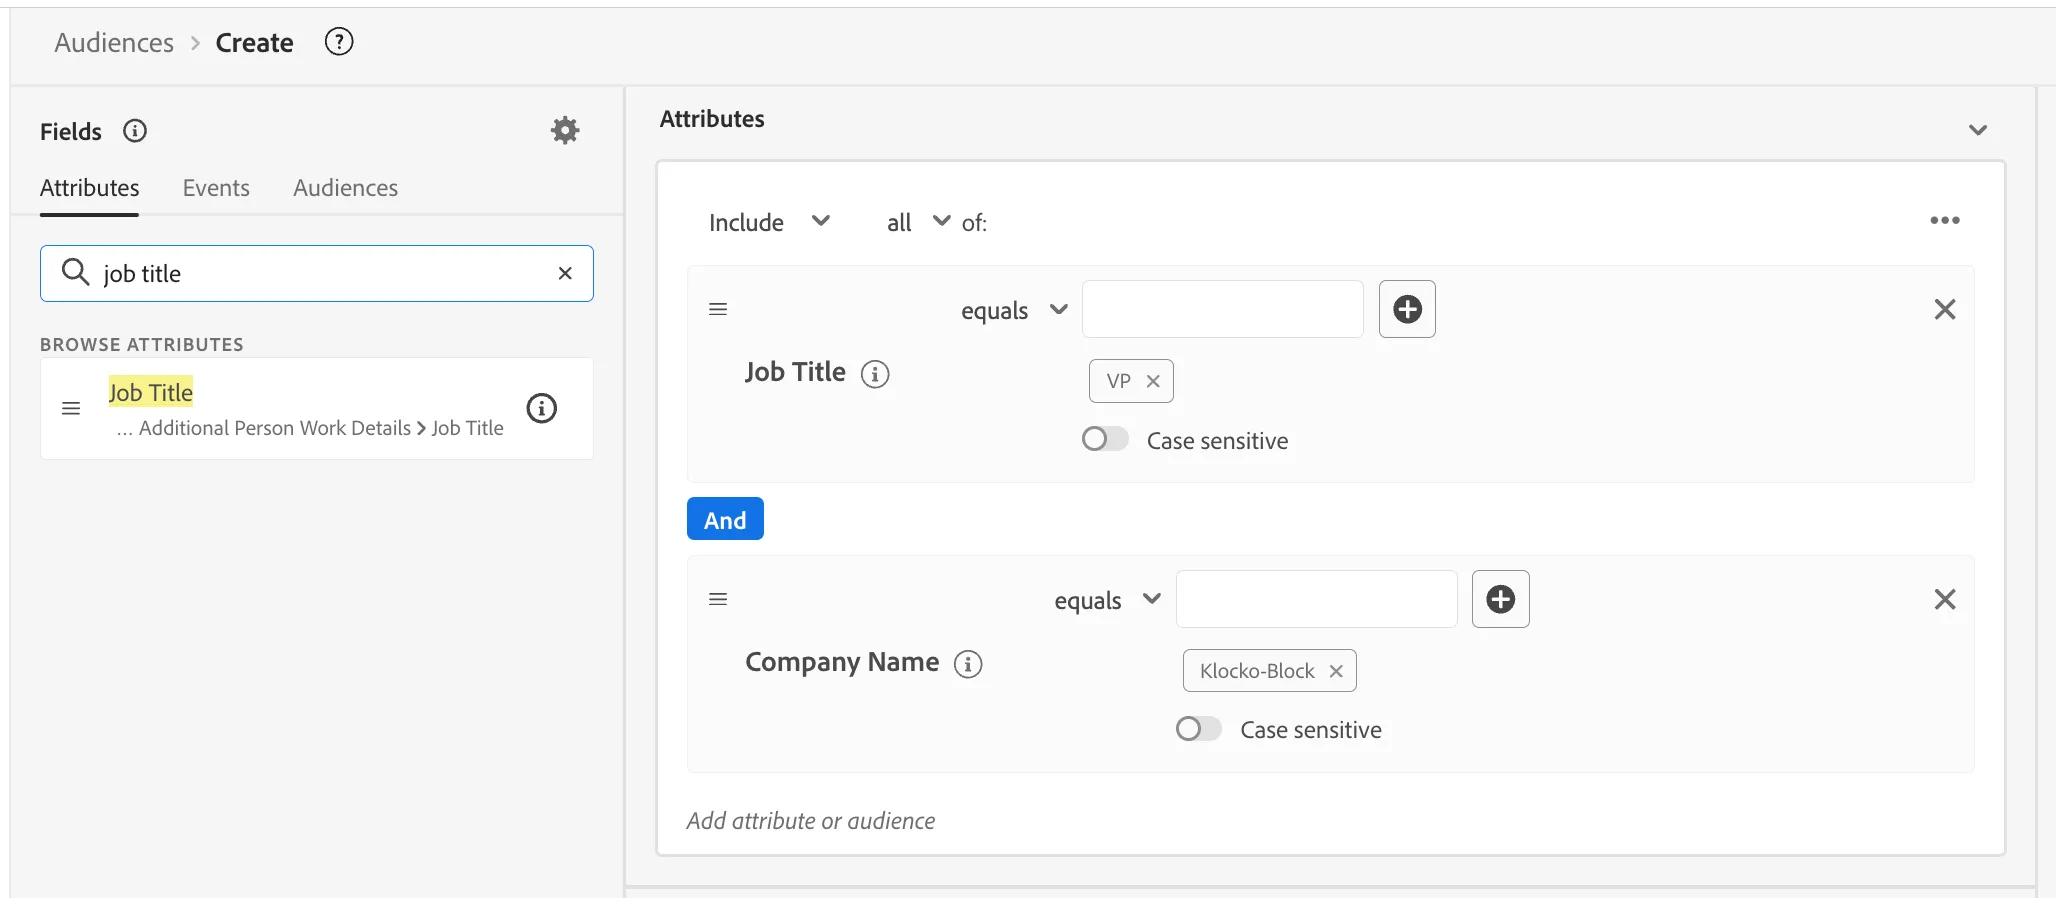The height and width of the screenshot is (898, 2056).
Task: Toggle Case sensitive for Company Name
Action: [1198, 729]
